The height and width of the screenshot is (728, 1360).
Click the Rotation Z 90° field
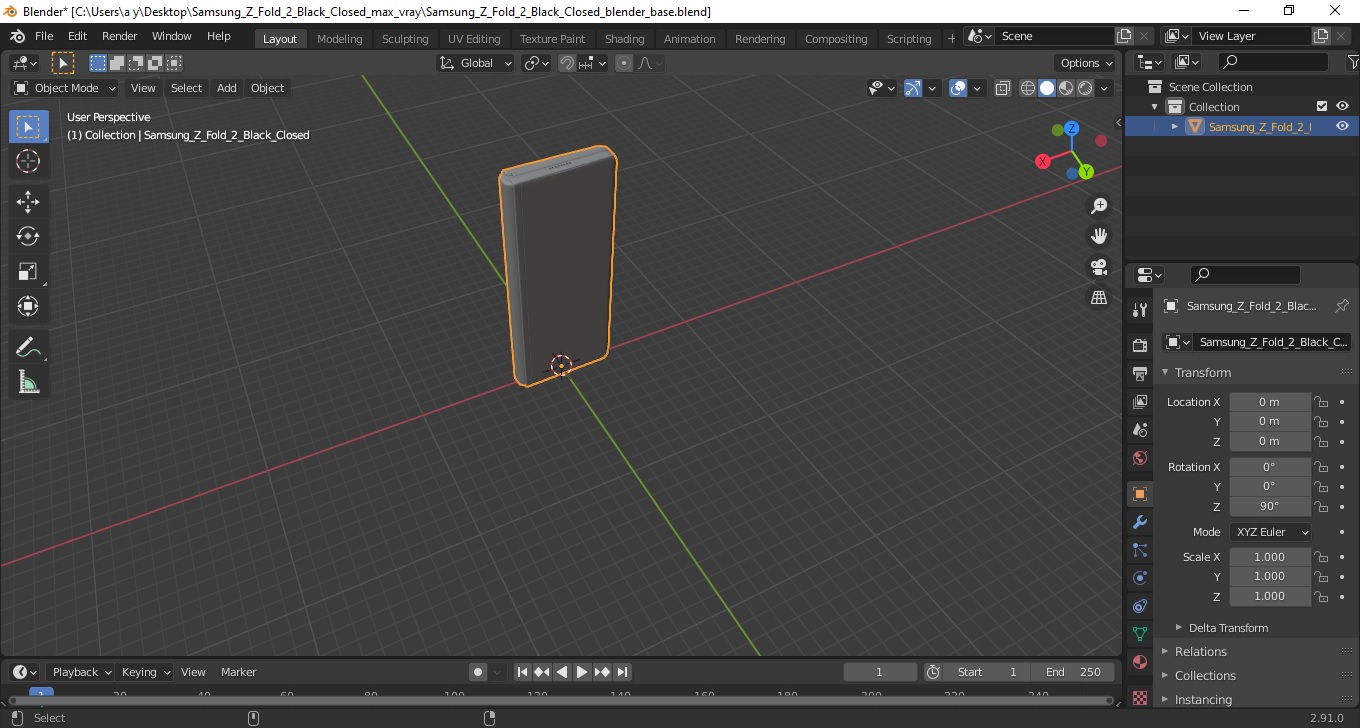(x=1270, y=506)
